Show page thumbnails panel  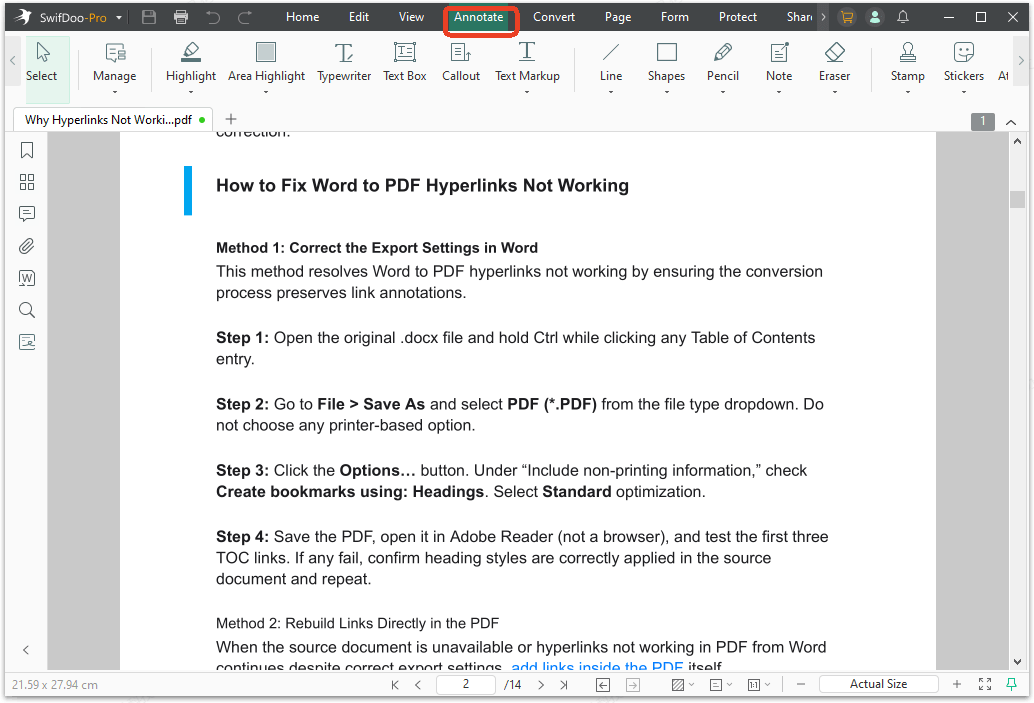27,182
